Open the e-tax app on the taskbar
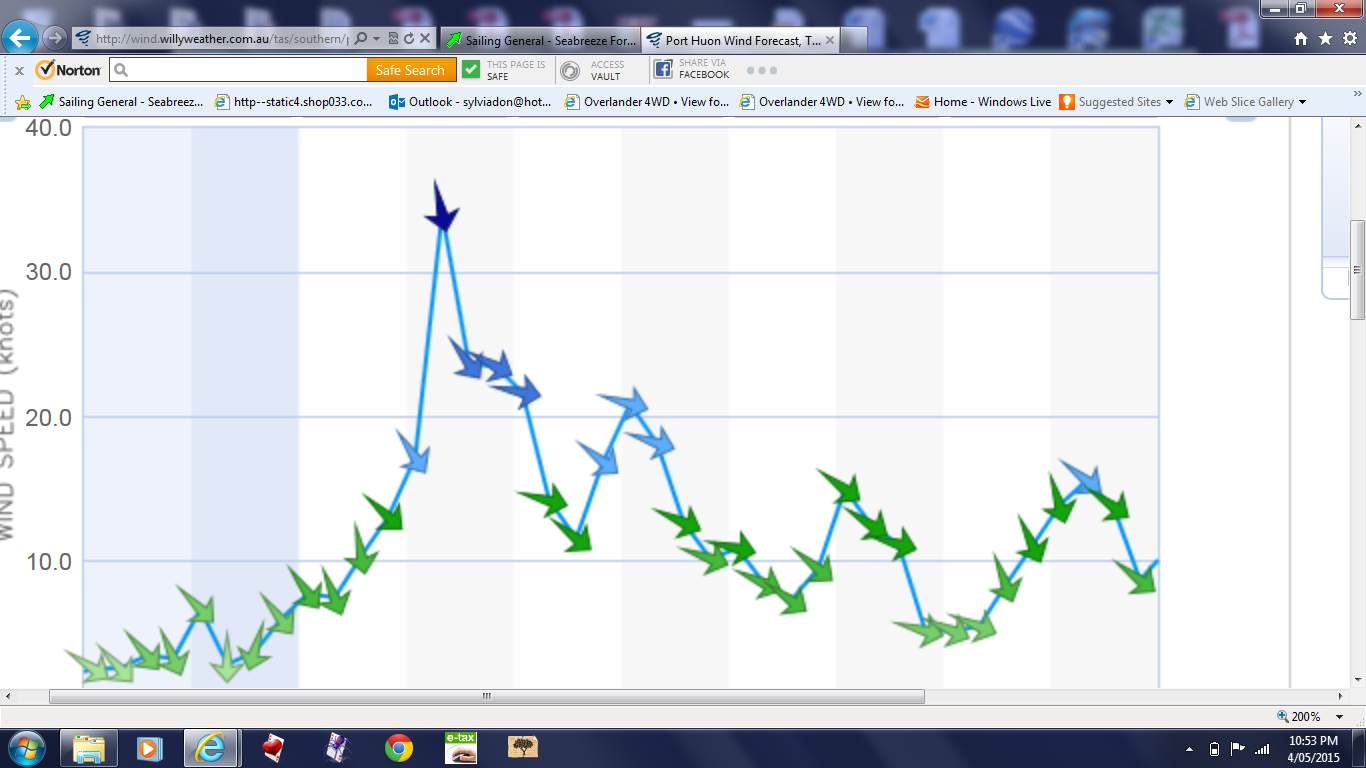Viewport: 1366px width, 768px height. (x=460, y=748)
